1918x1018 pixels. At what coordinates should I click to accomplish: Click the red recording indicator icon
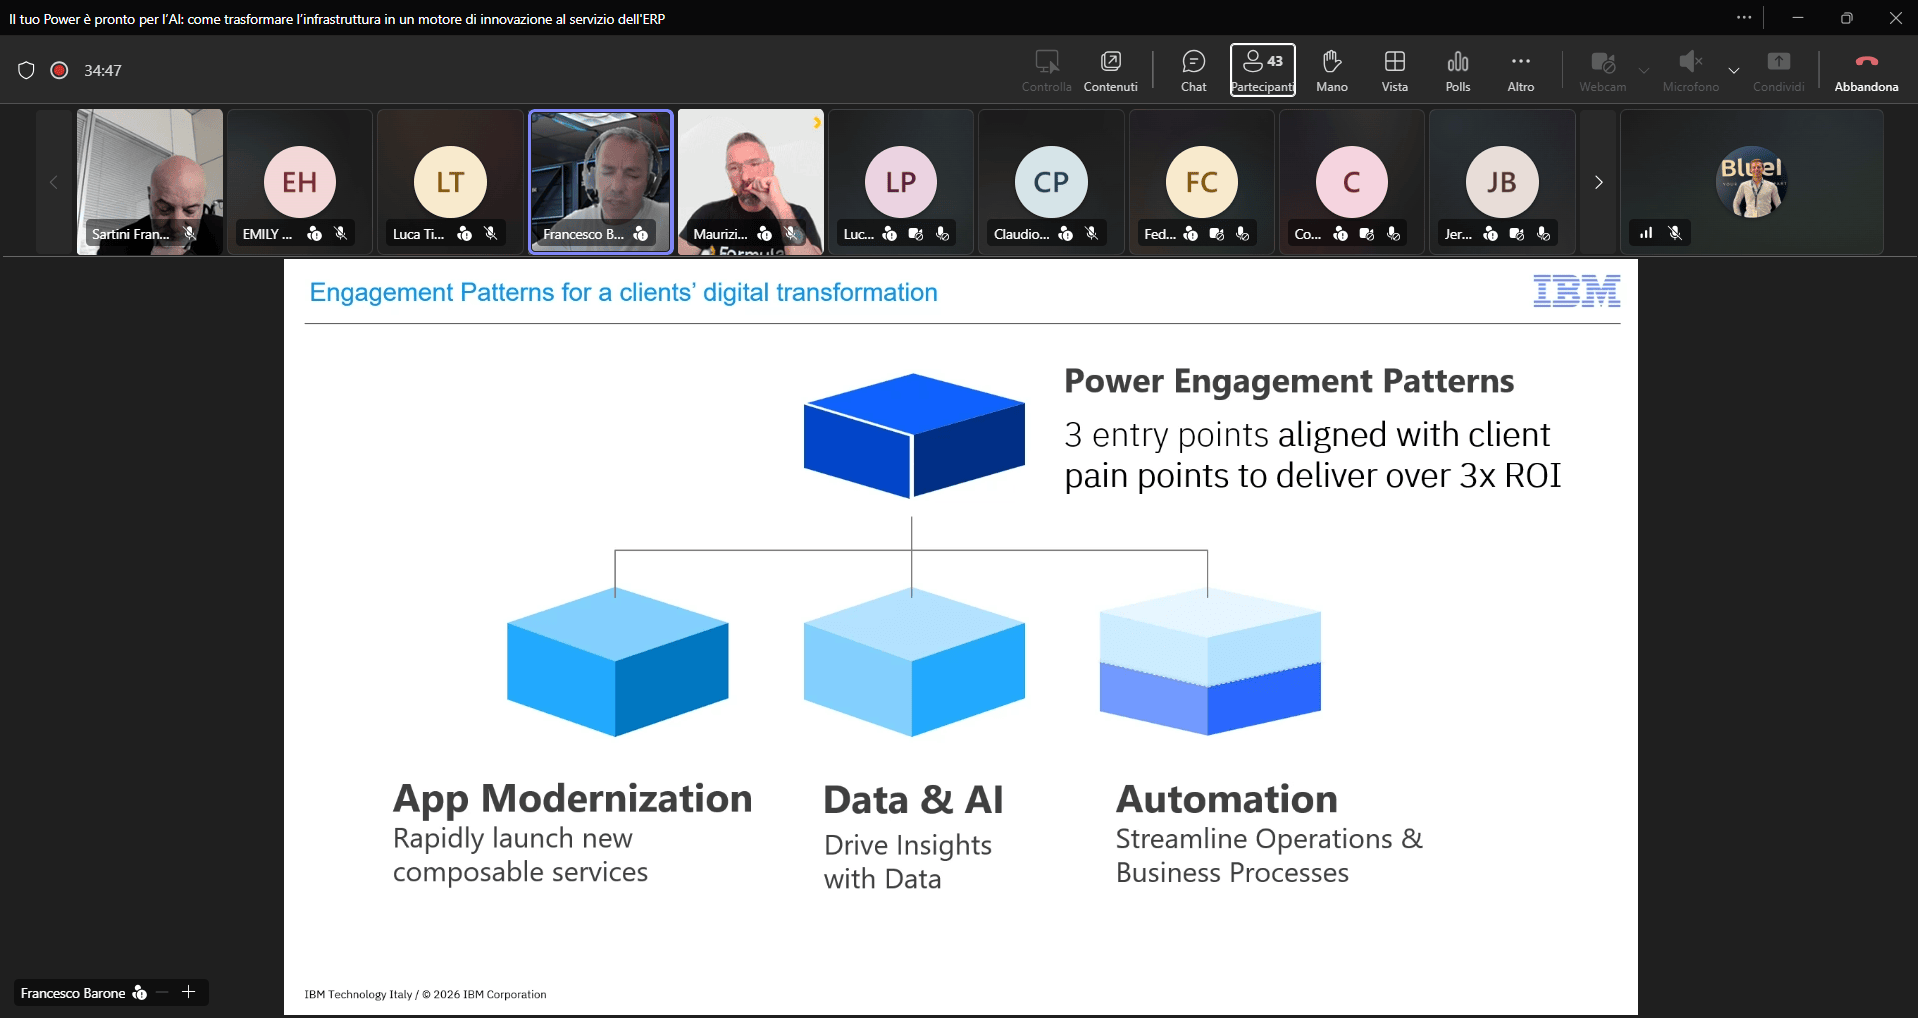pos(59,70)
